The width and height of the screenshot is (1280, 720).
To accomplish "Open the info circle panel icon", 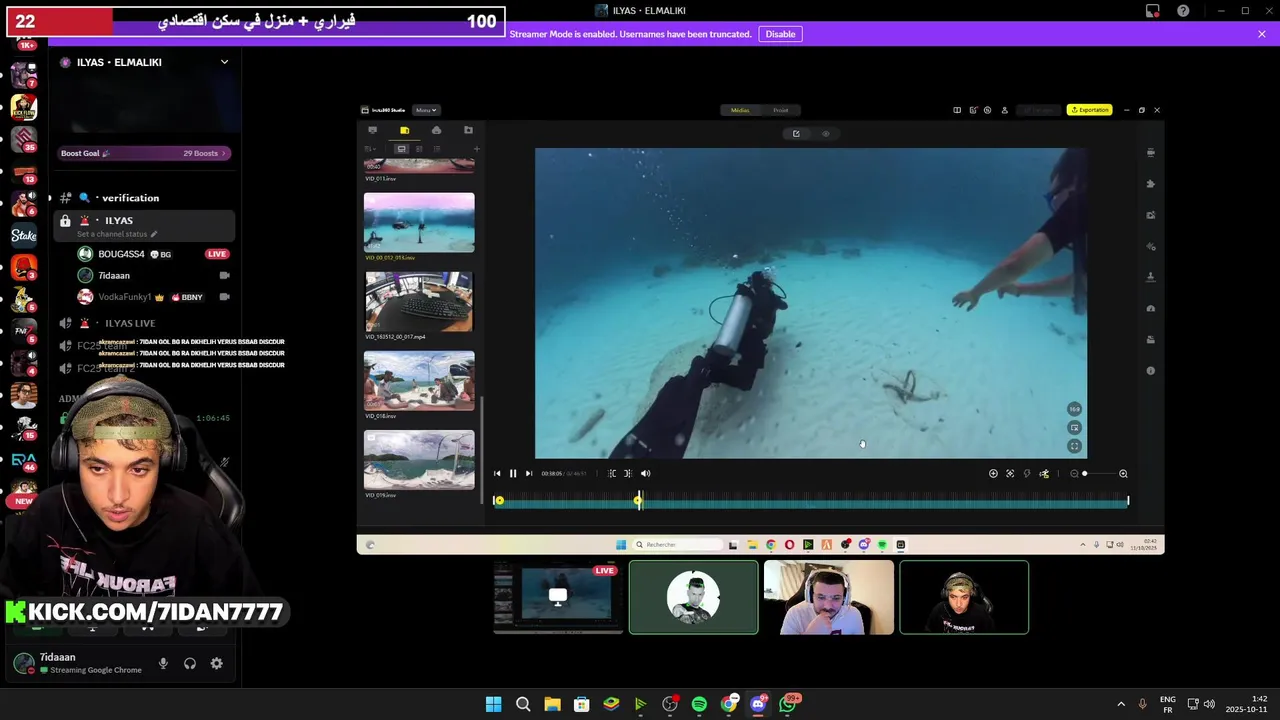I will point(1150,371).
